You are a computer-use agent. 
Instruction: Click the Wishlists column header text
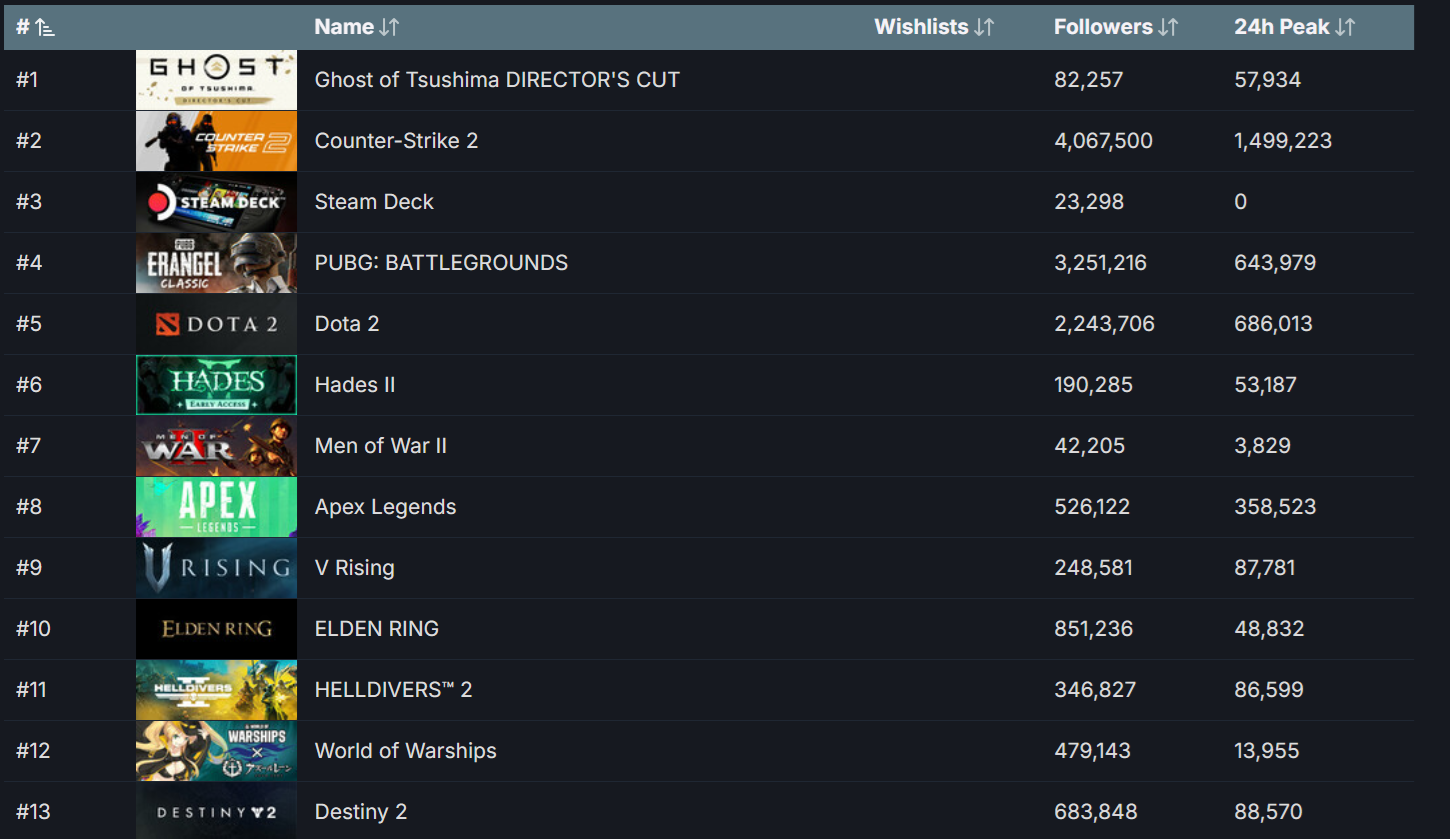921,28
